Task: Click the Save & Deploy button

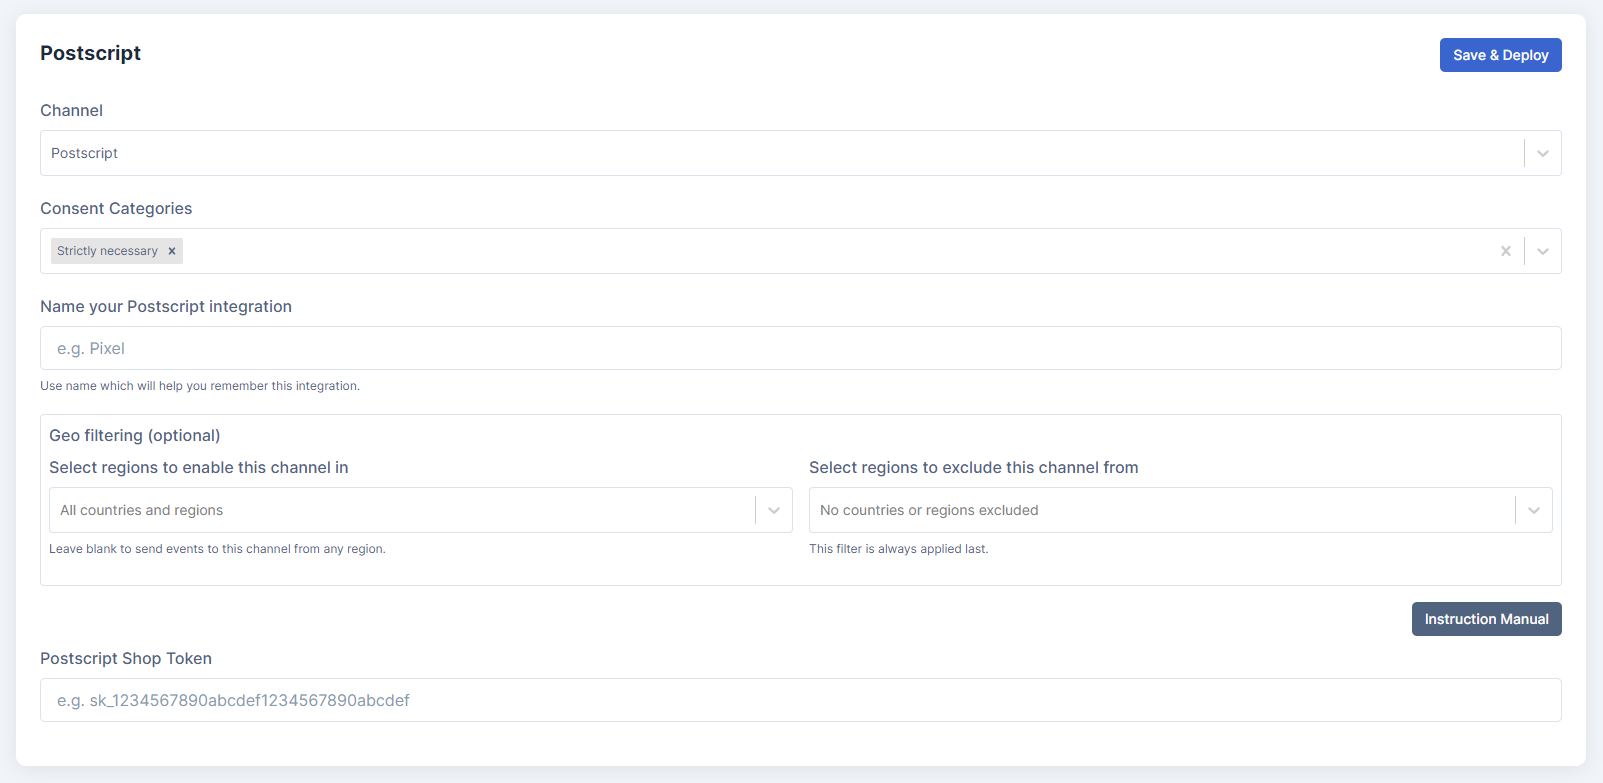Action: (1500, 55)
